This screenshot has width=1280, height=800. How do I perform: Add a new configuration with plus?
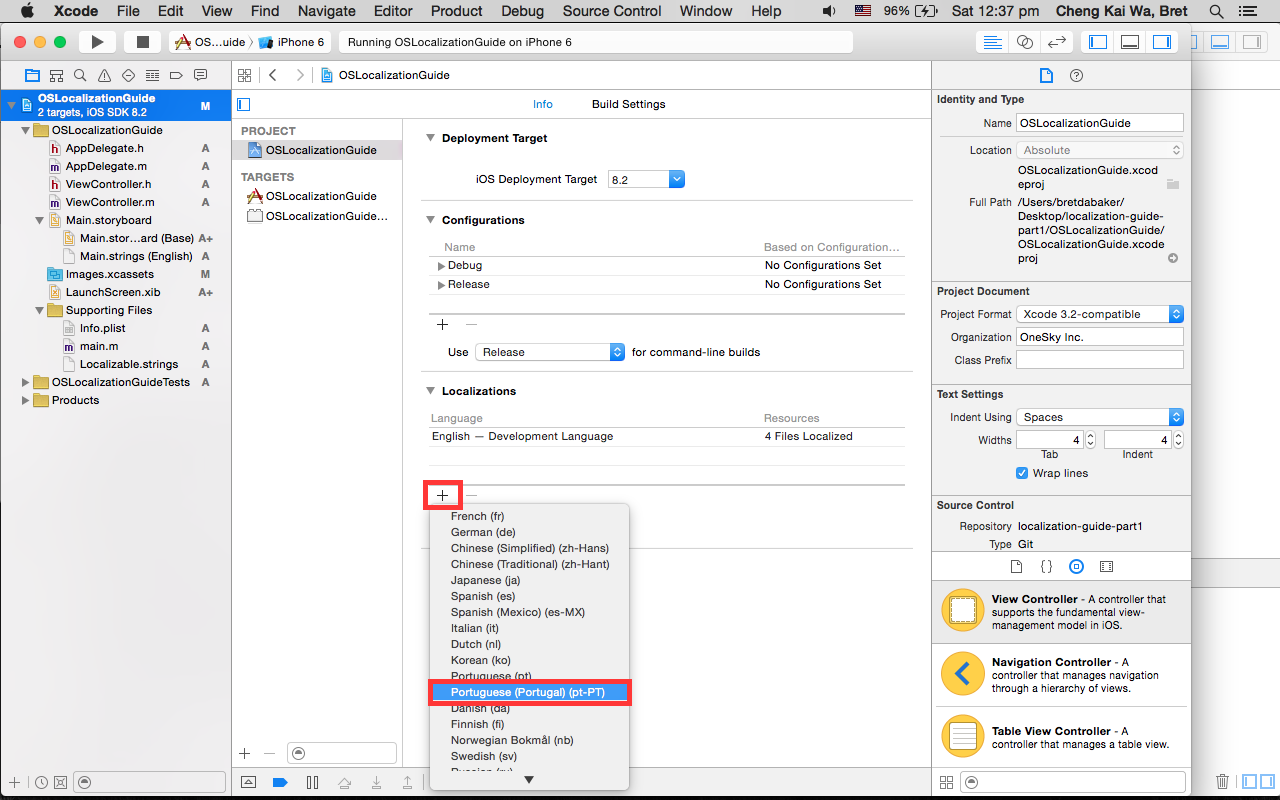(442, 324)
